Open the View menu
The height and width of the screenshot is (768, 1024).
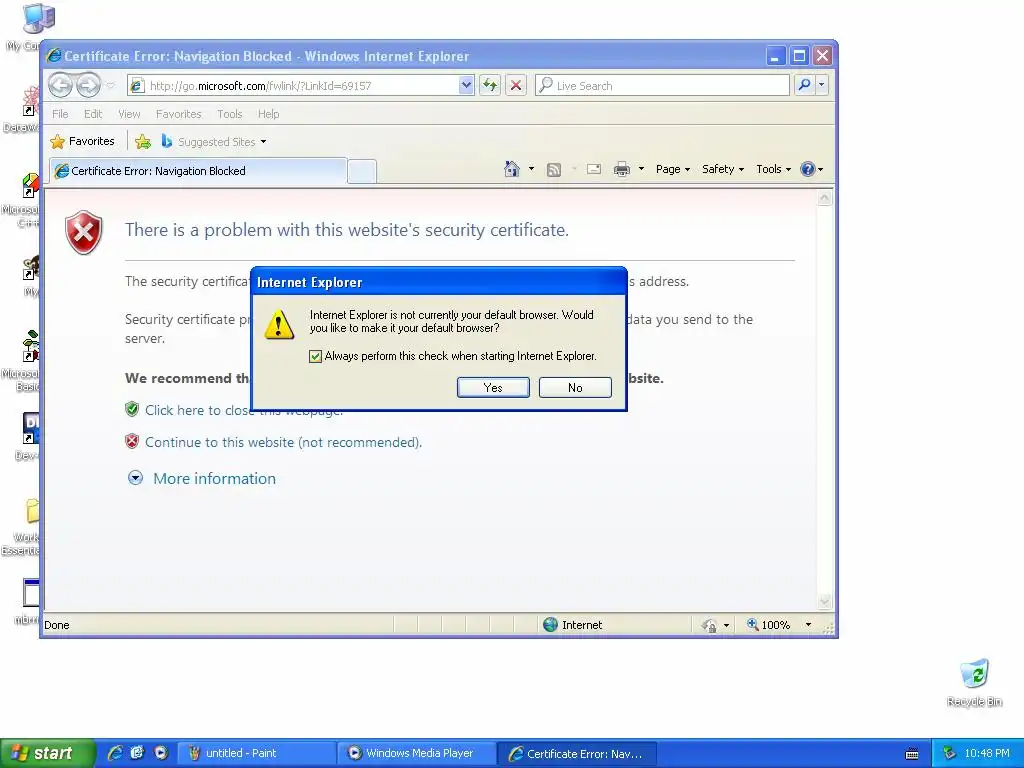(x=129, y=114)
